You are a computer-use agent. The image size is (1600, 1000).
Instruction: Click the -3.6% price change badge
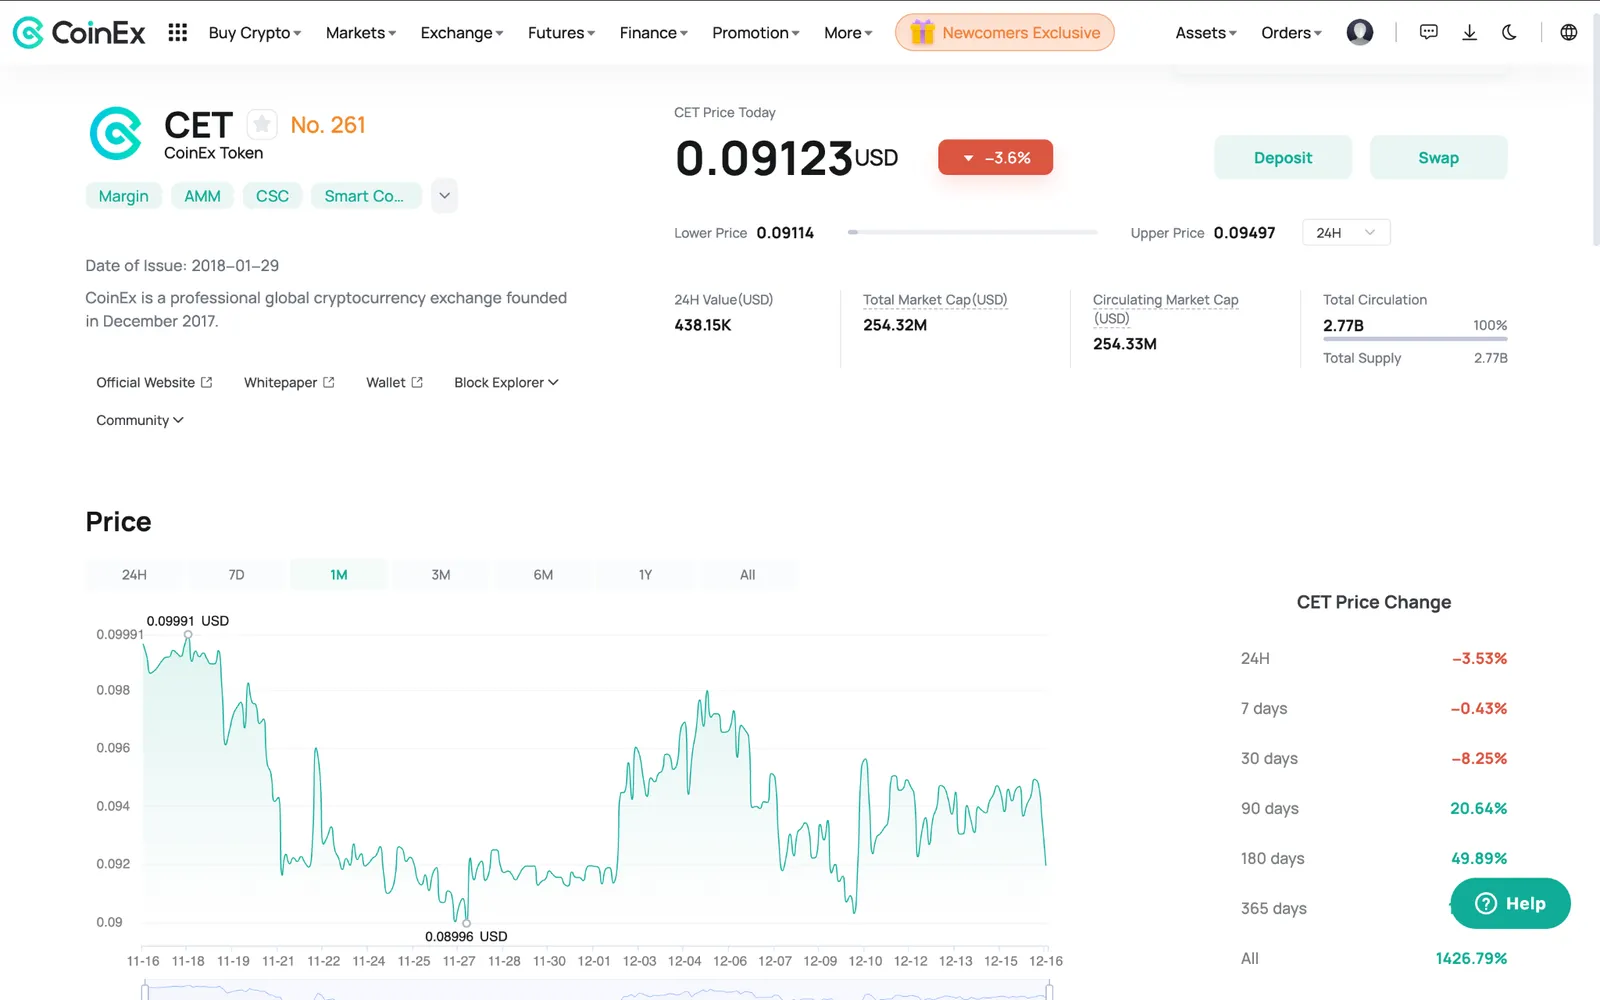995,157
